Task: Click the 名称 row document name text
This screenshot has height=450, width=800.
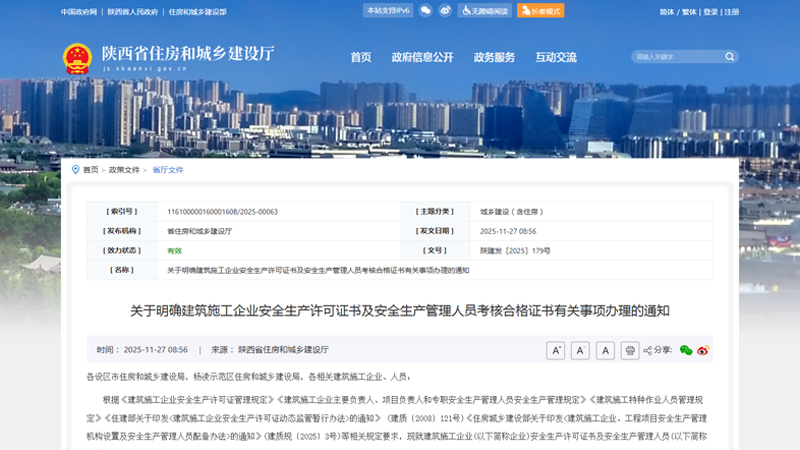Action: 318,270
